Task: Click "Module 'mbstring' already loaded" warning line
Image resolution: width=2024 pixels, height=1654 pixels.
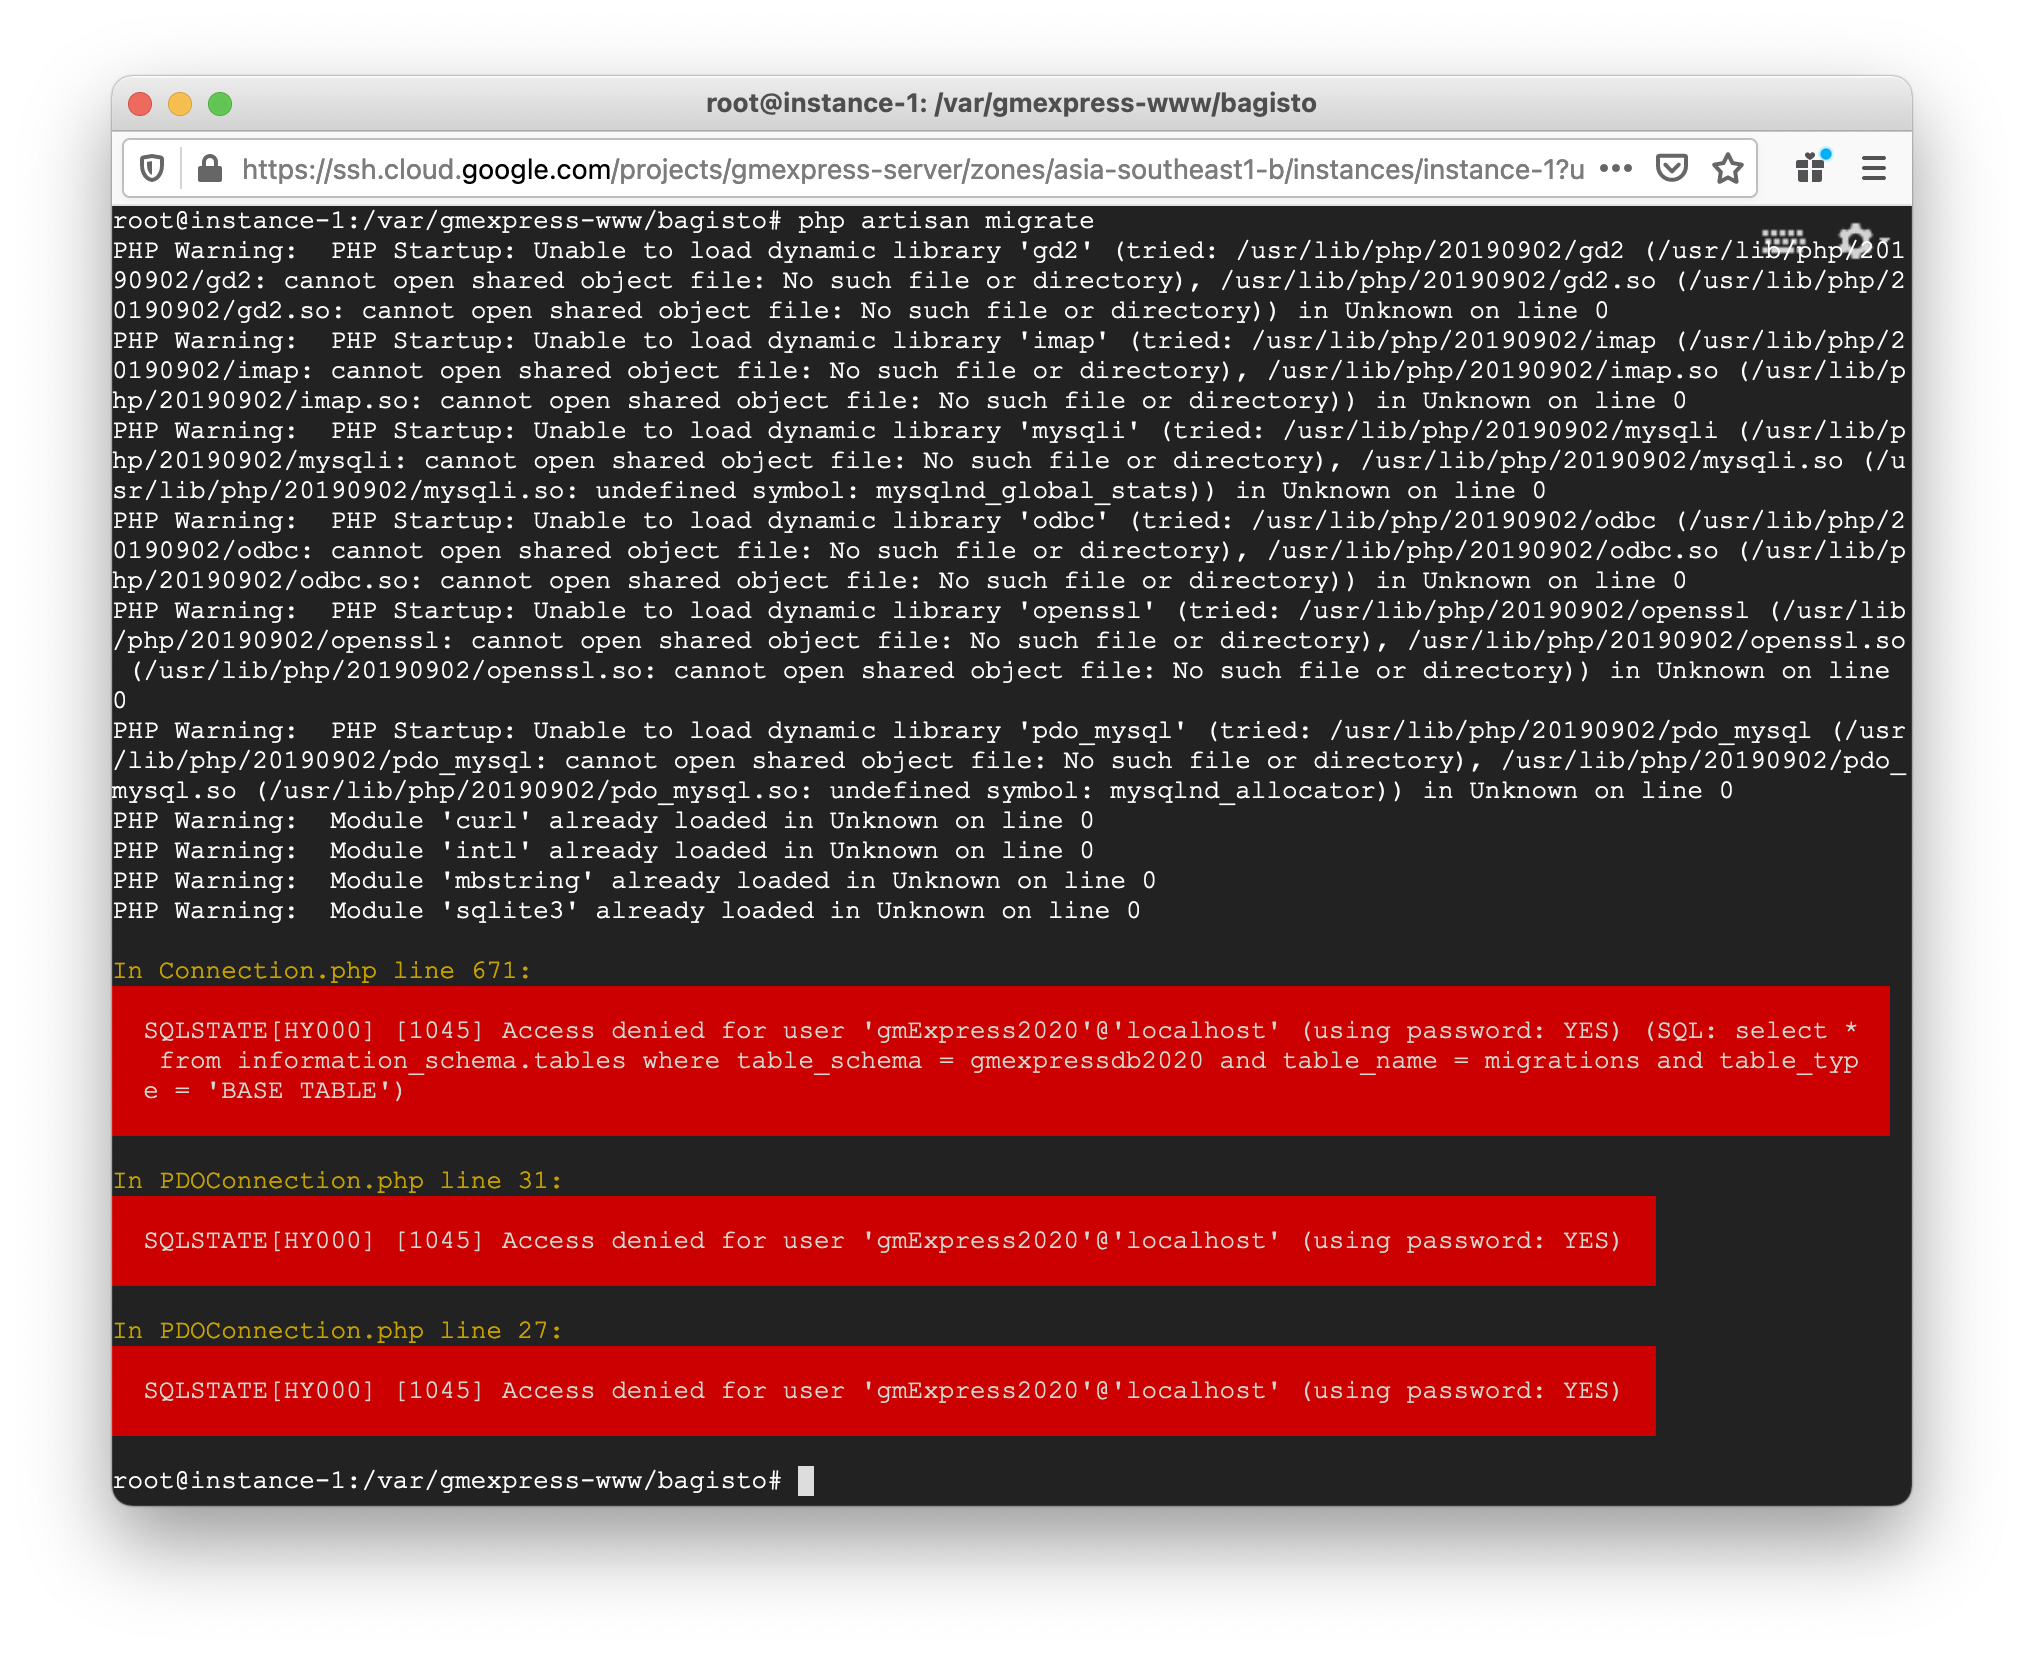Action: pos(634,881)
